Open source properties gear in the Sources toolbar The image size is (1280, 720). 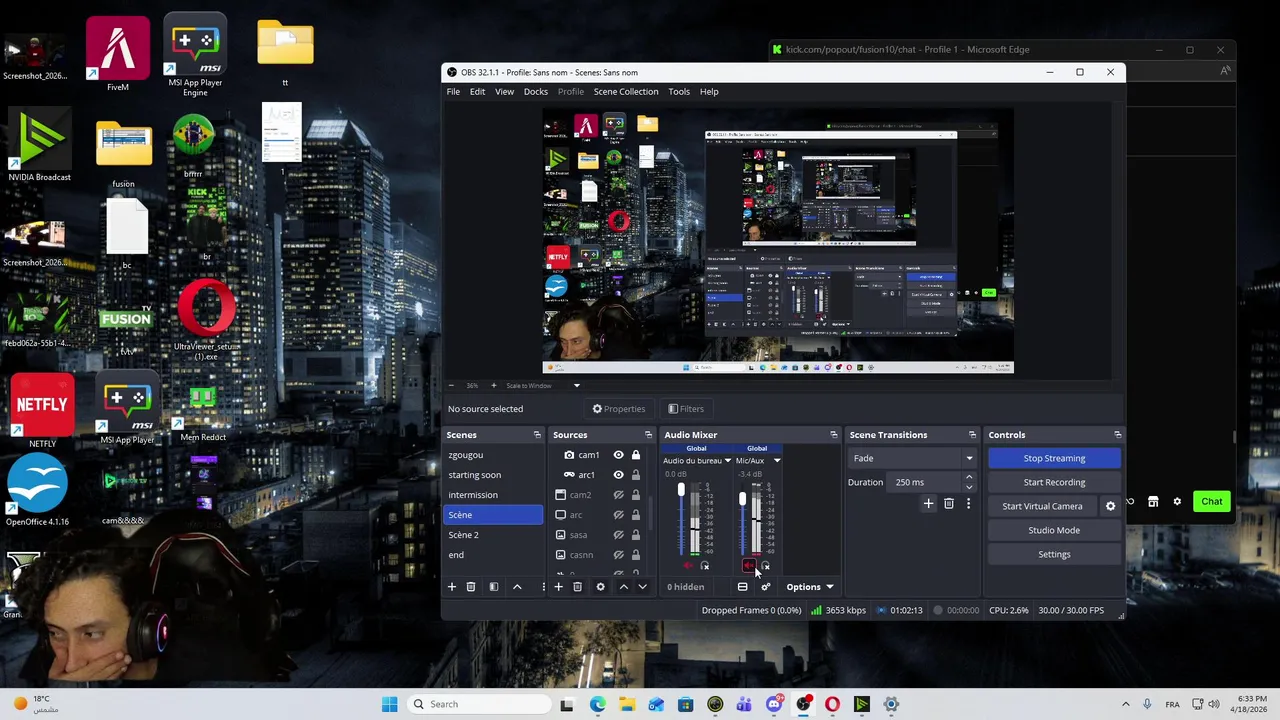(x=600, y=587)
